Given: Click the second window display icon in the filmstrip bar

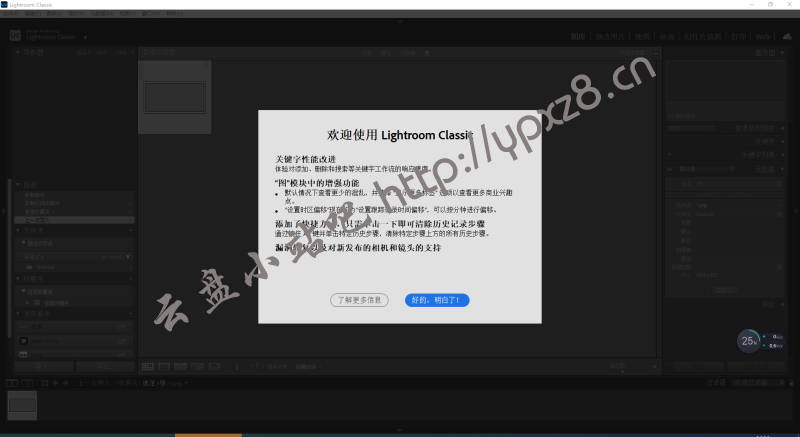Looking at the screenshot, I should click(27, 383).
